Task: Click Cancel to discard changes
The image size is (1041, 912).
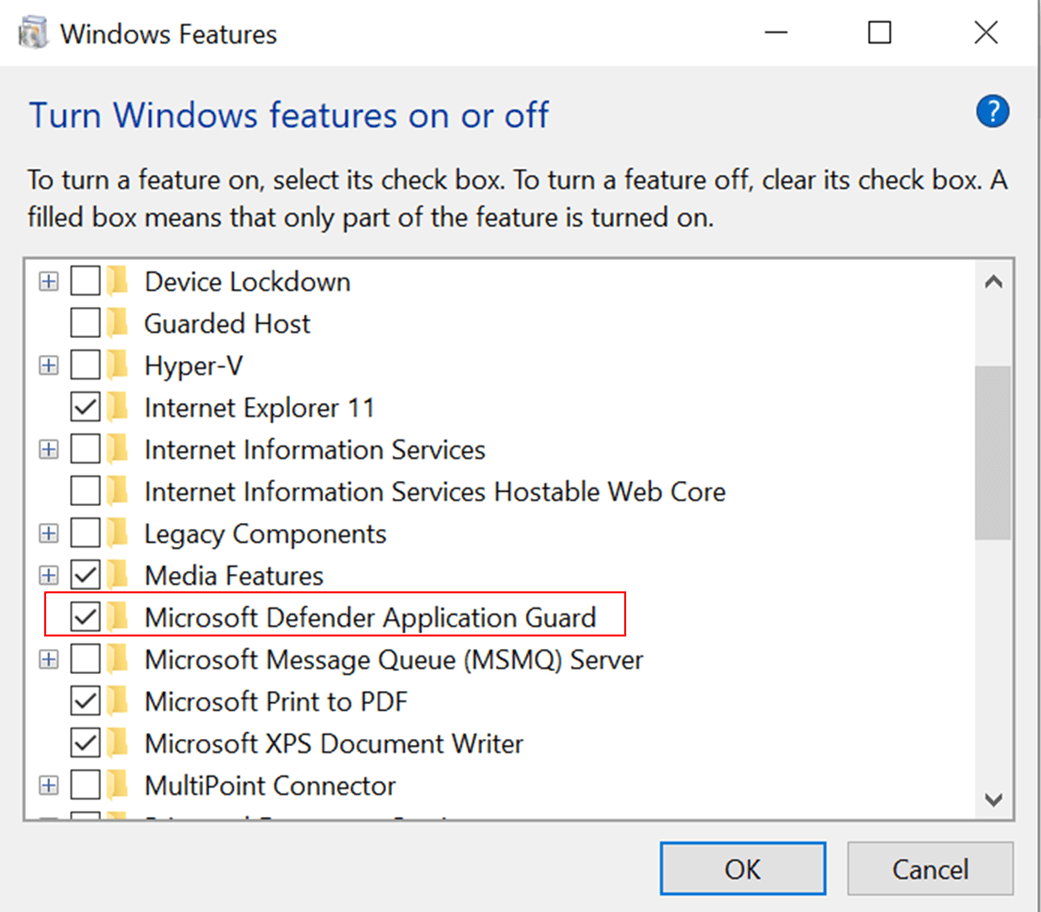Action: pos(930,868)
